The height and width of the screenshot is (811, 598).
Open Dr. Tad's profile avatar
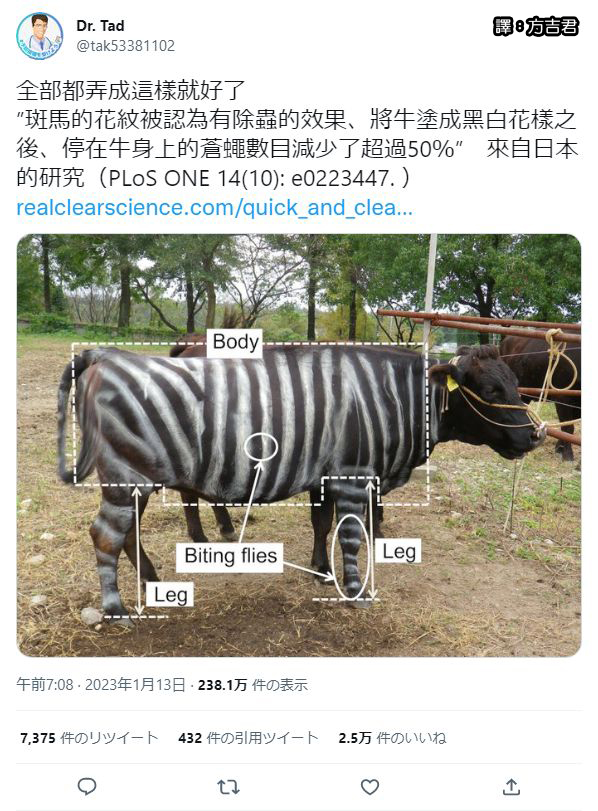tap(39, 36)
